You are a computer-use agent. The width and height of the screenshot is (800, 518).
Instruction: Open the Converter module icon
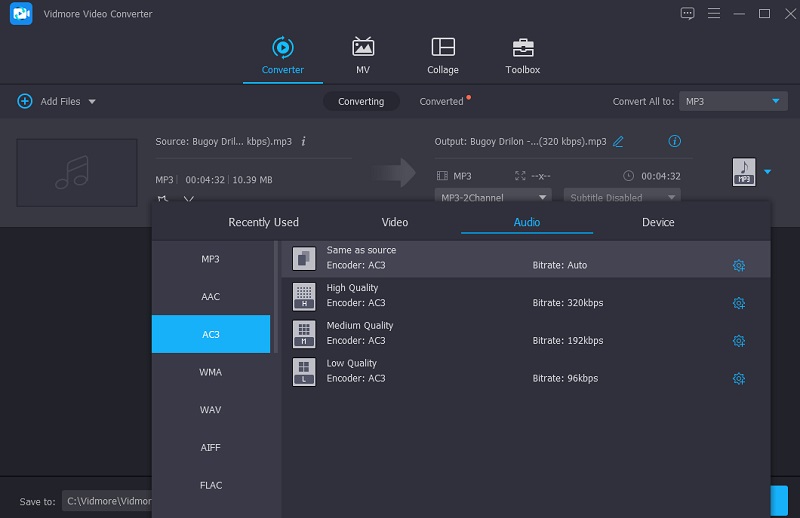pyautogui.click(x=282, y=48)
